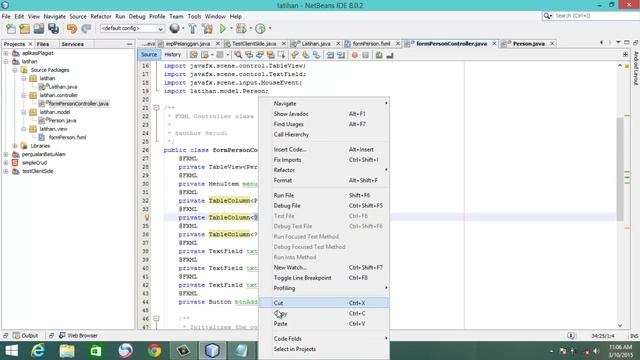Click the Windows Start button
The width and height of the screenshot is (640, 360).
click(x=11, y=351)
